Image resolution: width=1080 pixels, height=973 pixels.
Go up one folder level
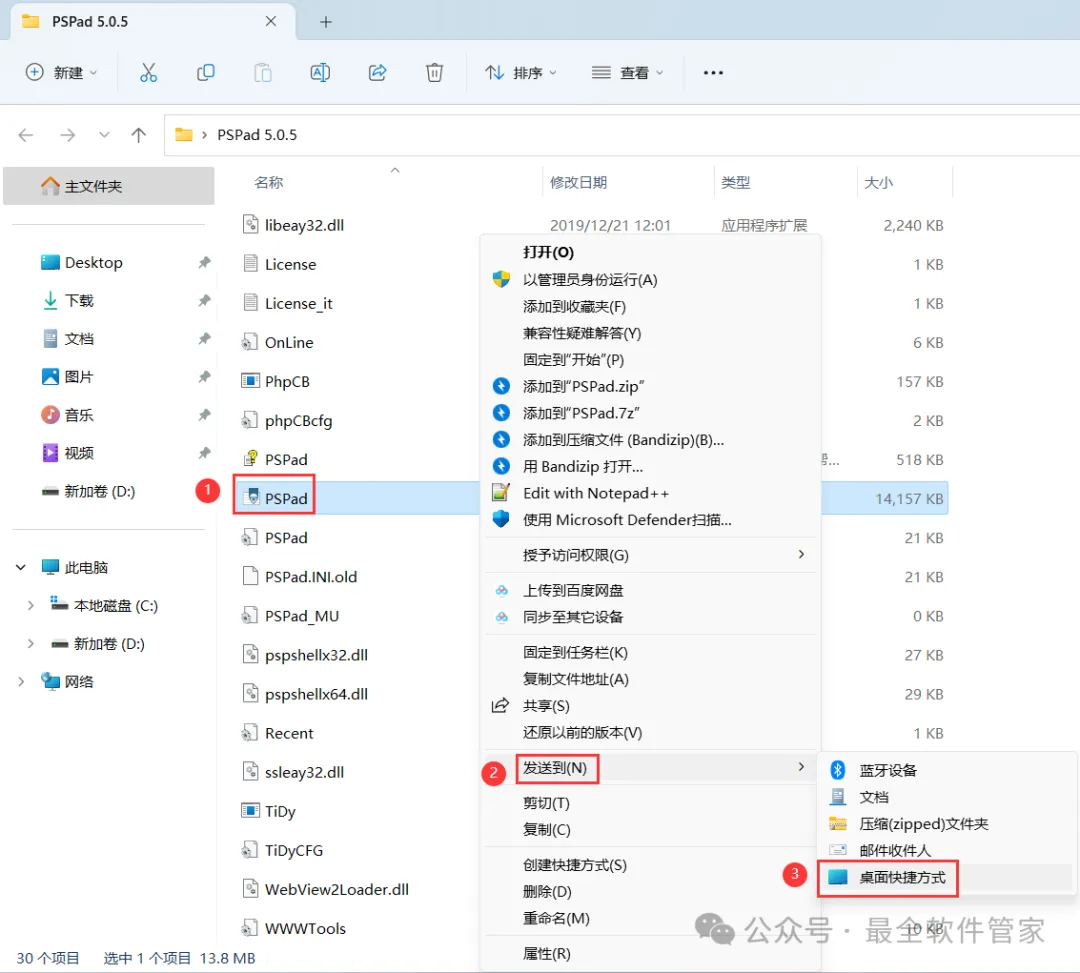point(138,135)
